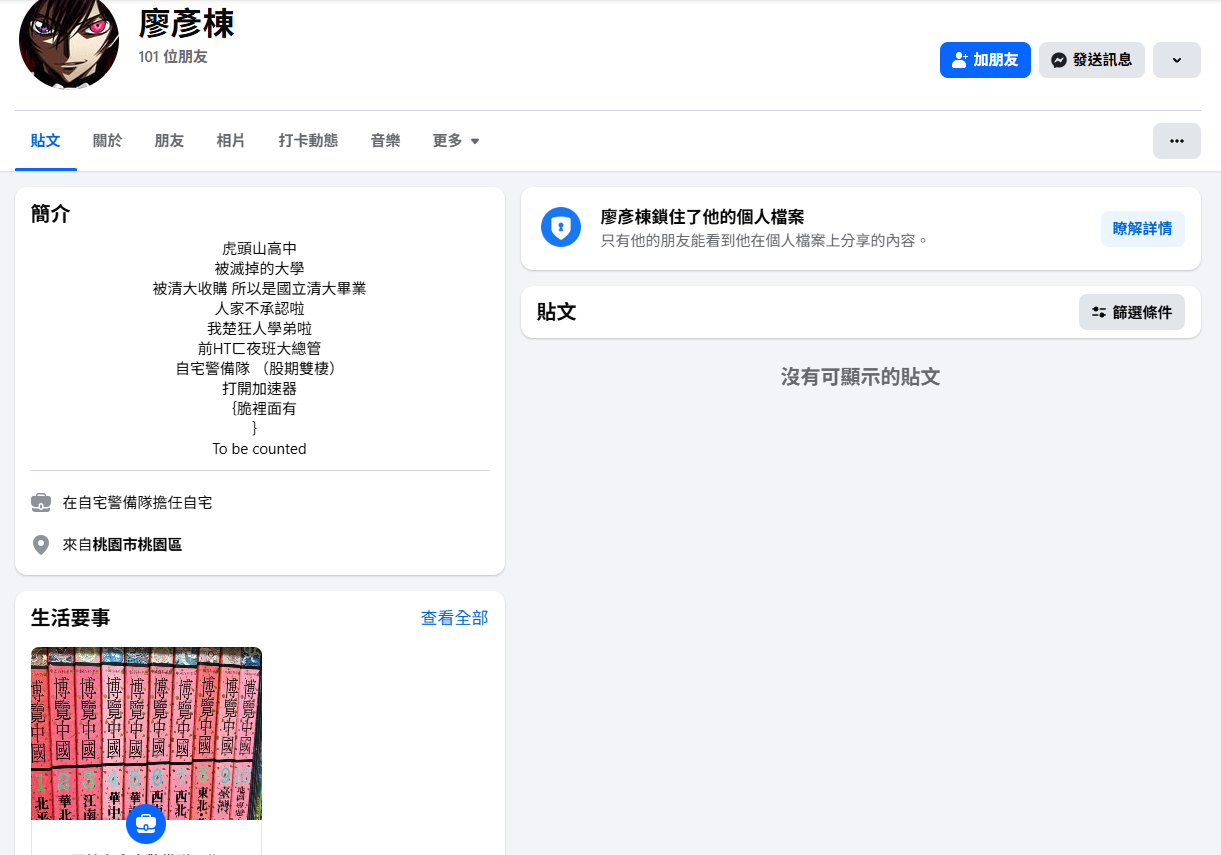Click the location pin icon
The width and height of the screenshot is (1221, 855).
41,545
